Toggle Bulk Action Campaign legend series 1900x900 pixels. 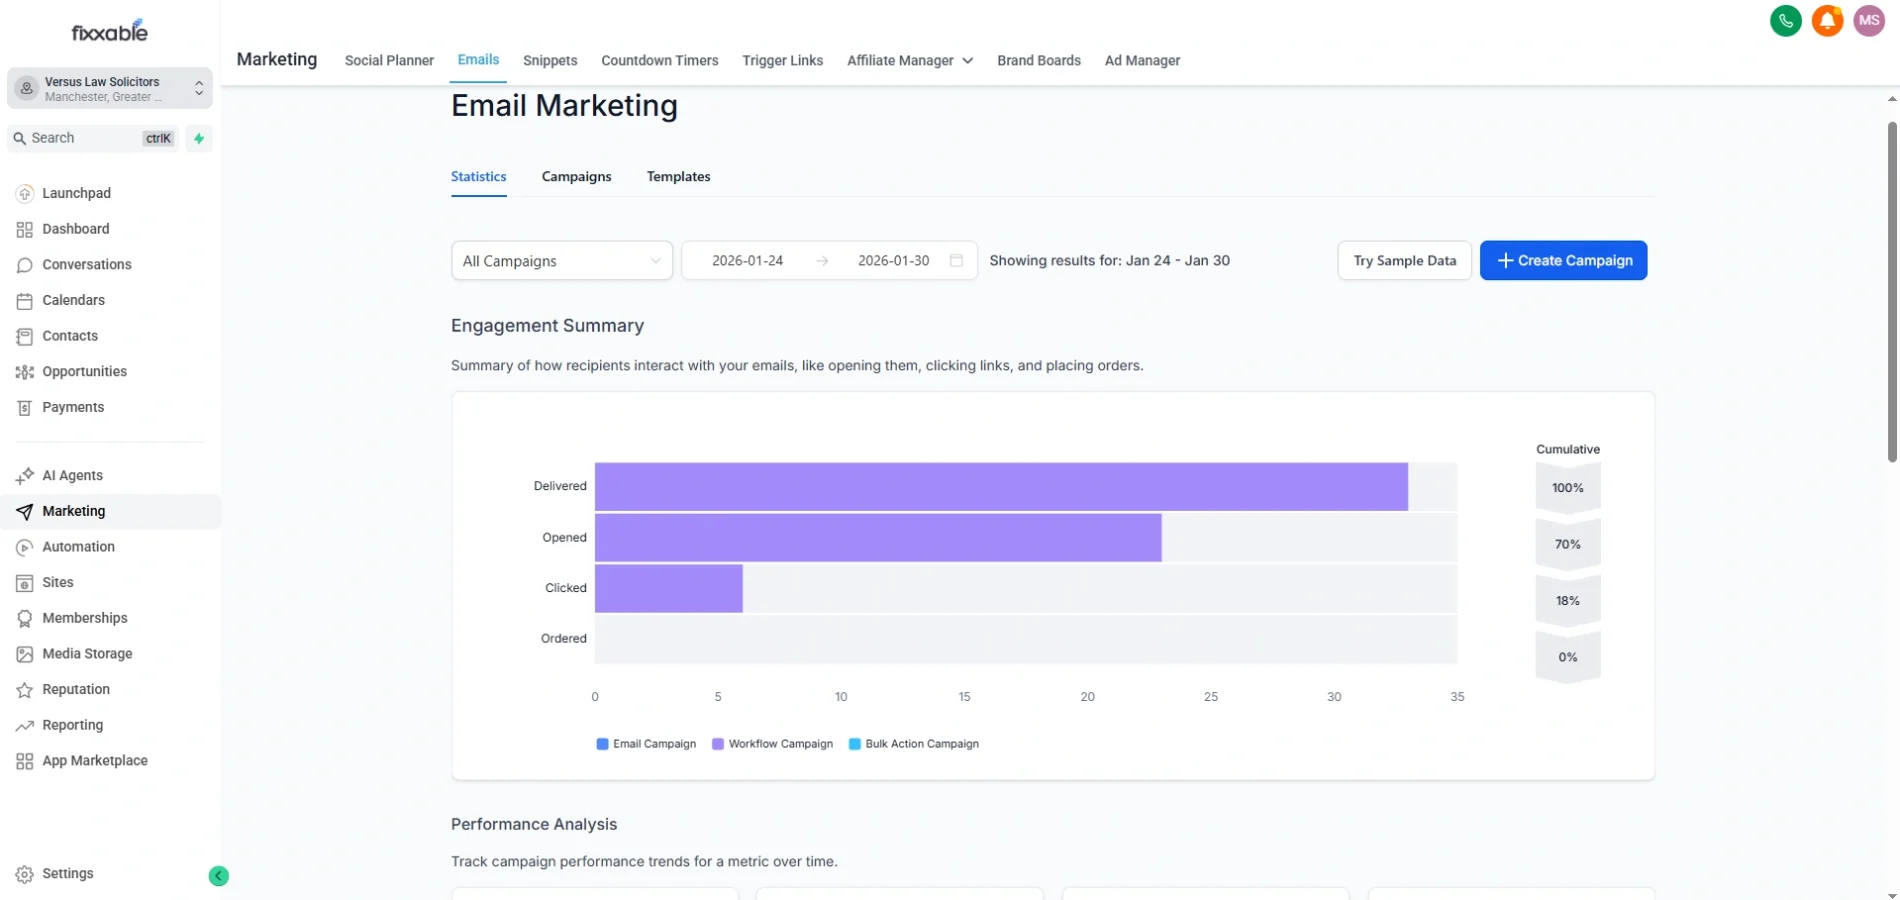click(913, 744)
